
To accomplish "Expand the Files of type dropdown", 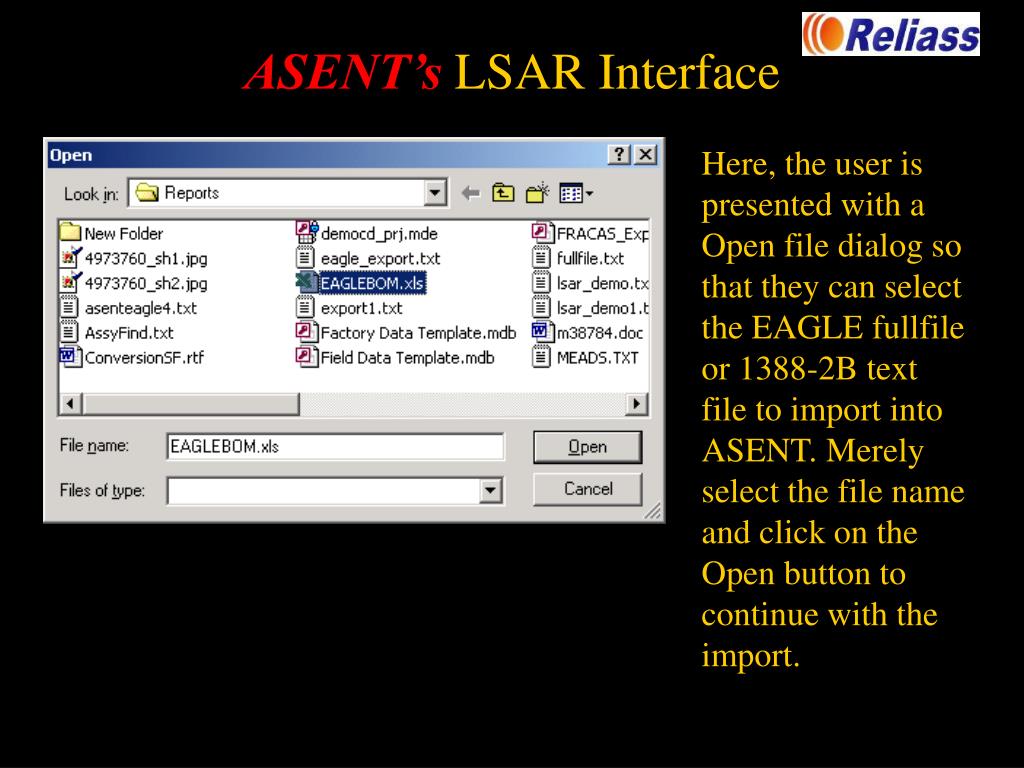I will (491, 490).
